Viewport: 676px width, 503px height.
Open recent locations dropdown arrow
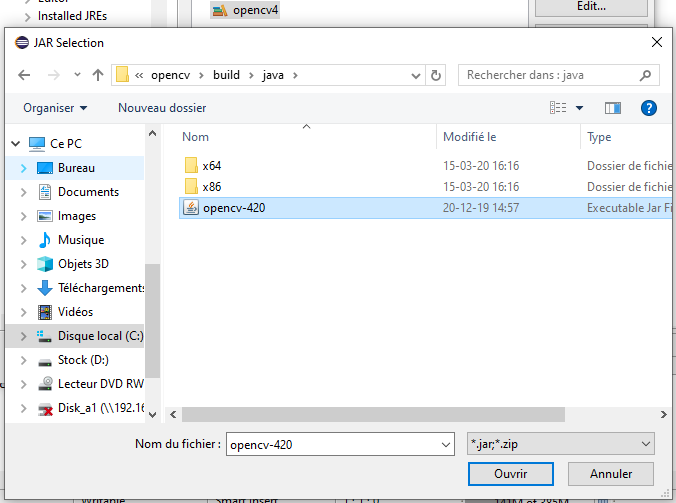tap(77, 75)
